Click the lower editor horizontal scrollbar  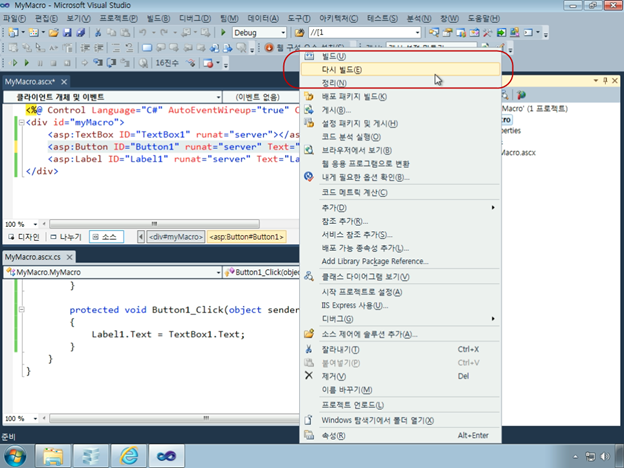click(174, 418)
